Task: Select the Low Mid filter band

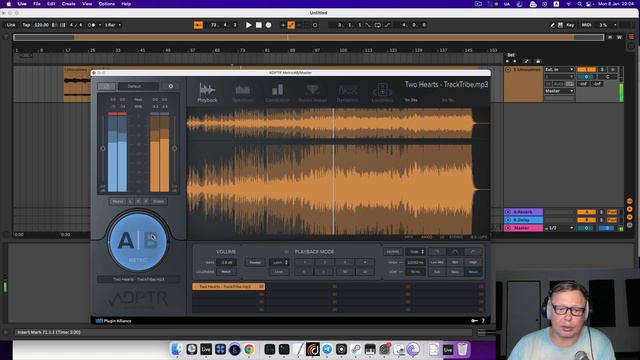Action: 437,262
